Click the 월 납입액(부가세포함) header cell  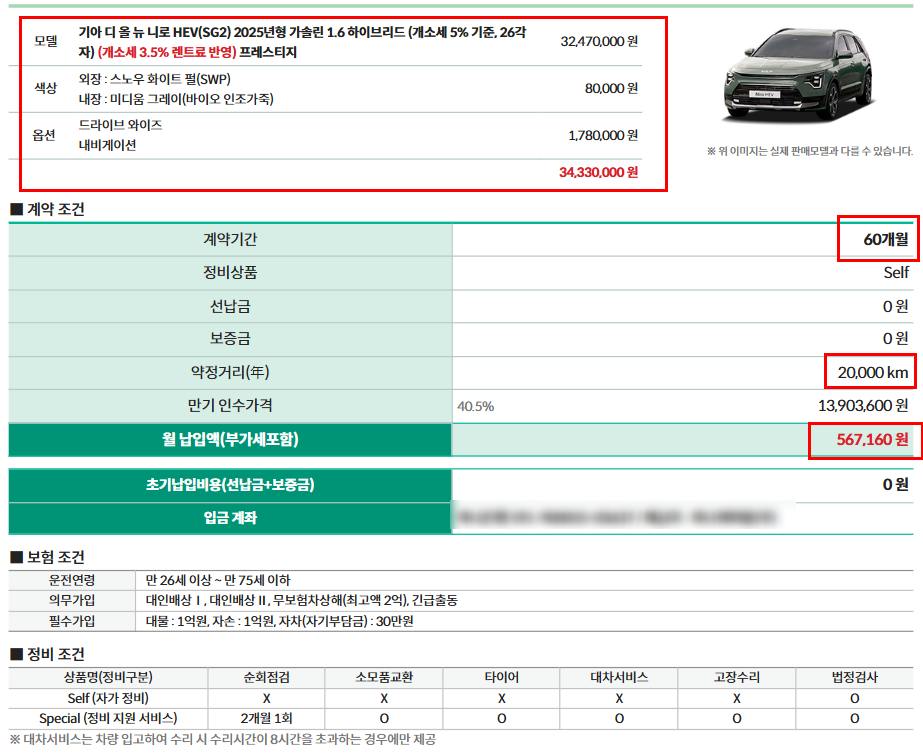pyautogui.click(x=230, y=440)
